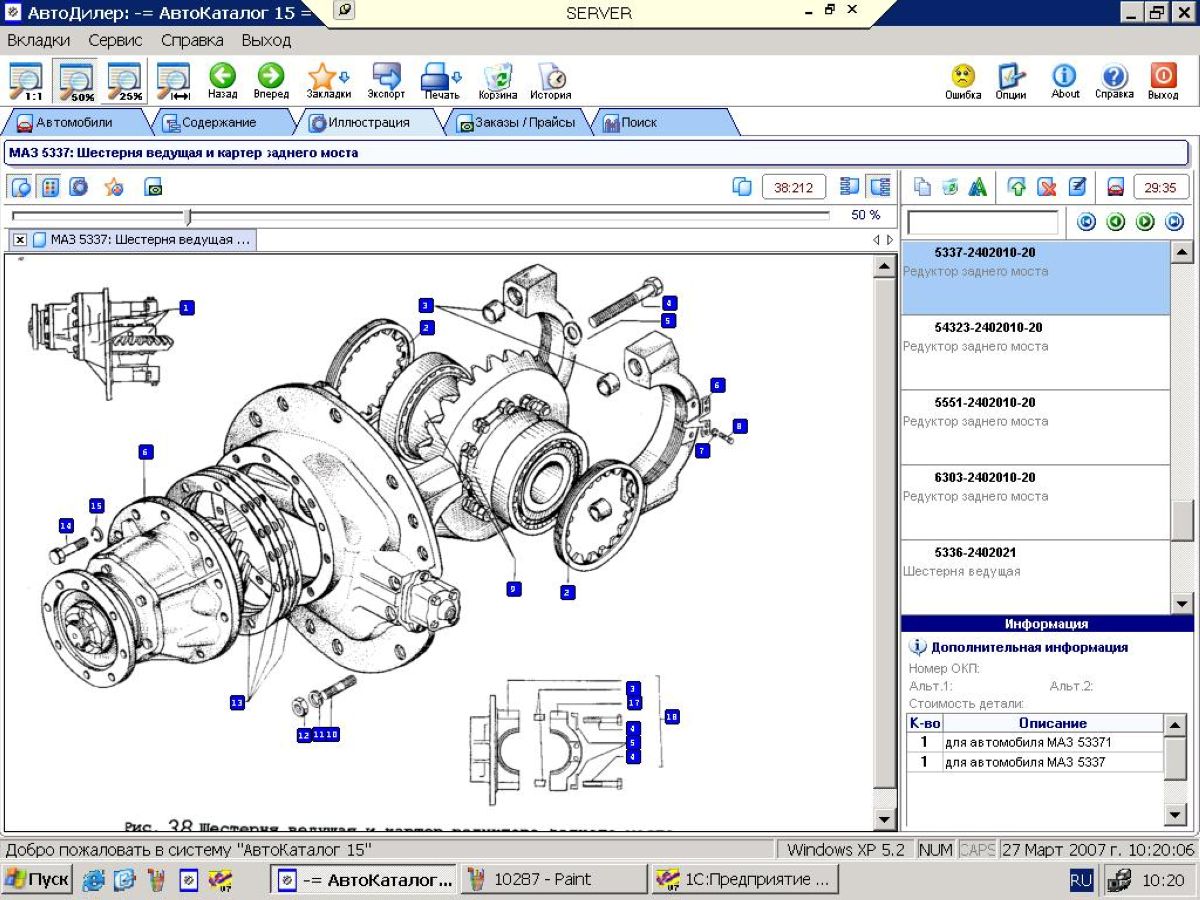Open the Справка toolbar help icon
This screenshot has height=900, width=1200.
[x=1114, y=82]
